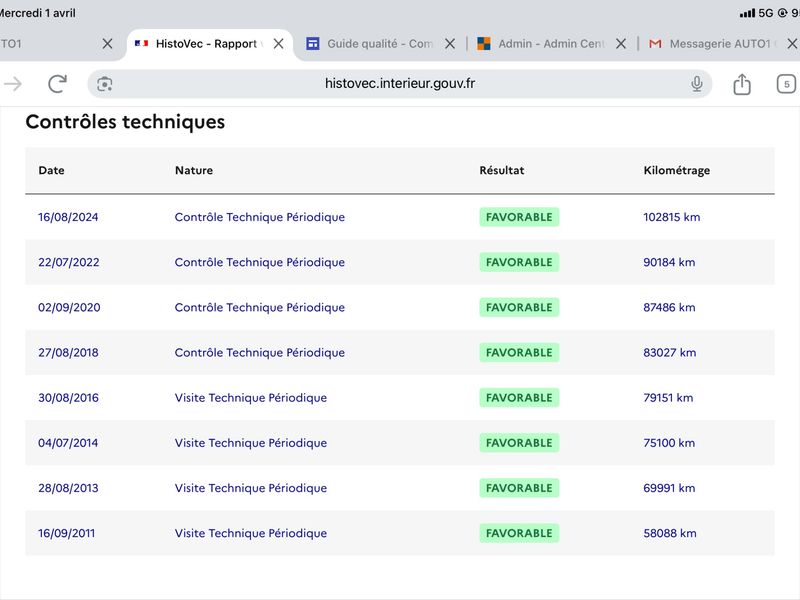800x600 pixels.
Task: Select the 102815 km mileage entry
Action: click(x=671, y=217)
